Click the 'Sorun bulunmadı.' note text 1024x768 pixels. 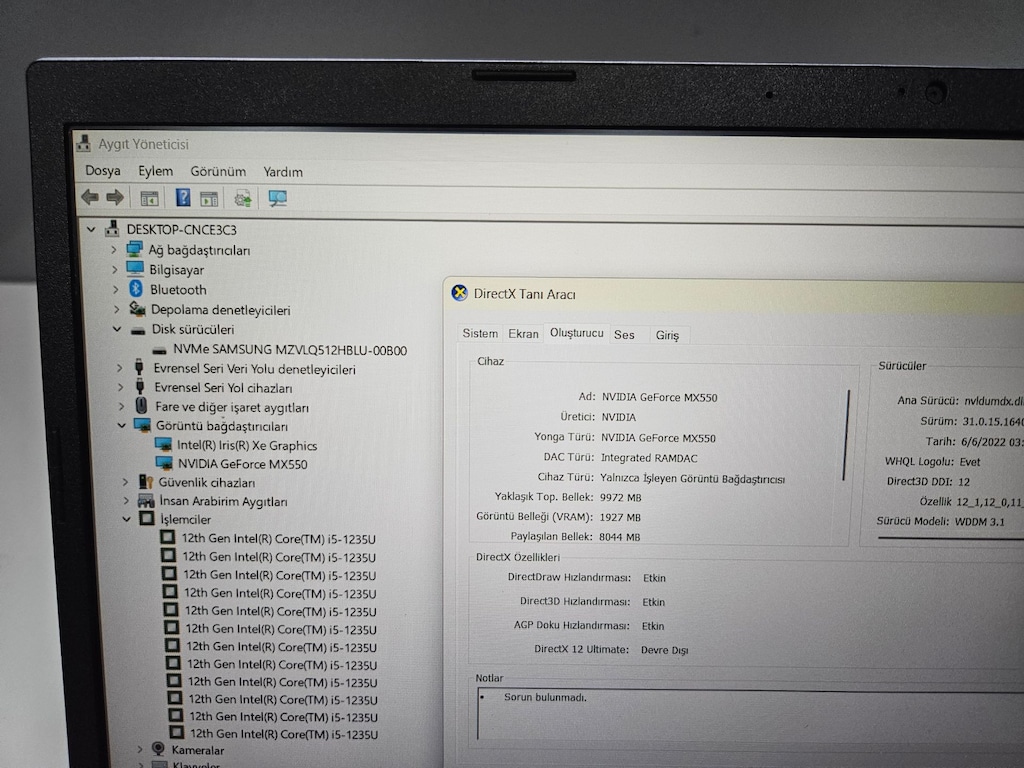(545, 697)
